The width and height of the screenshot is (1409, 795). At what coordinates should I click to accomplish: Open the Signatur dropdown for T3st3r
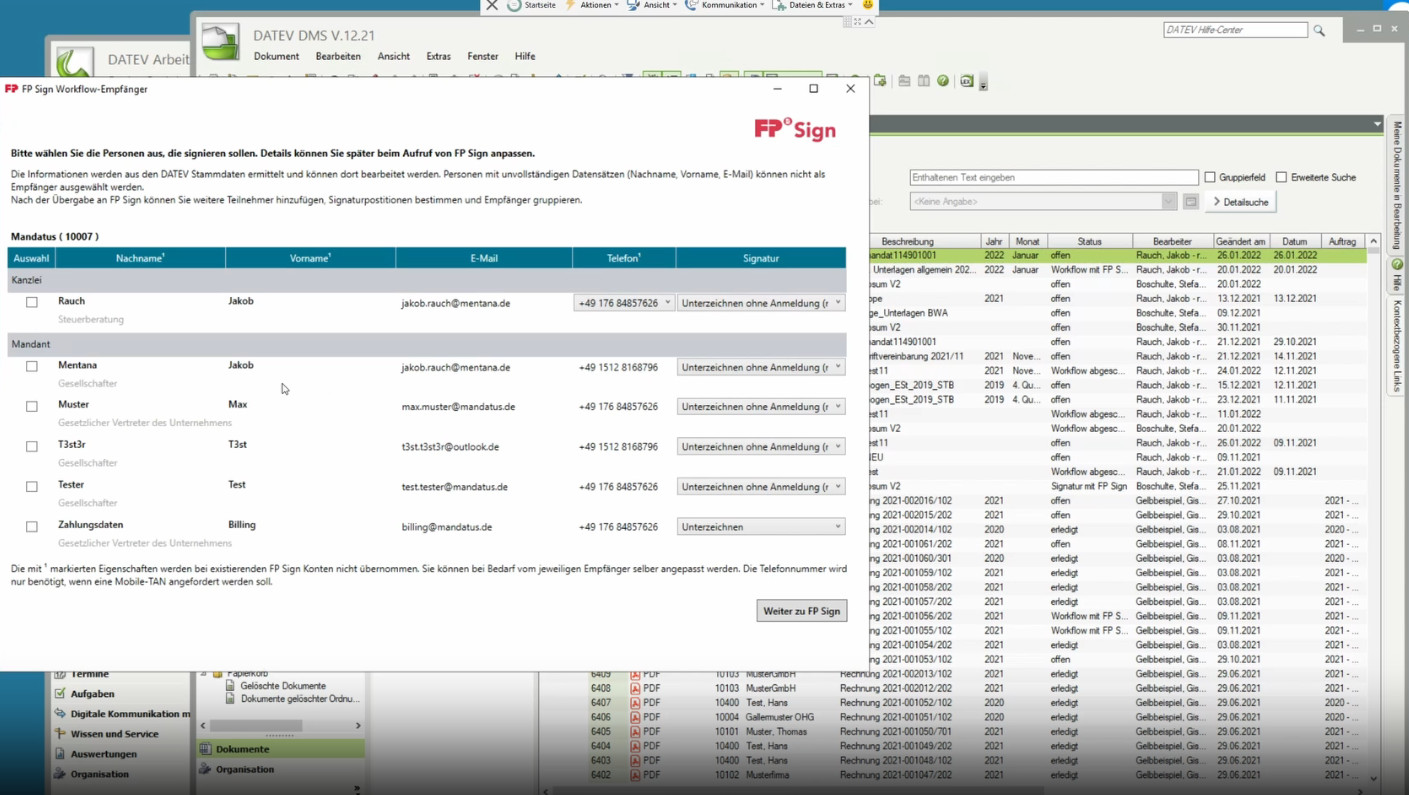(761, 446)
